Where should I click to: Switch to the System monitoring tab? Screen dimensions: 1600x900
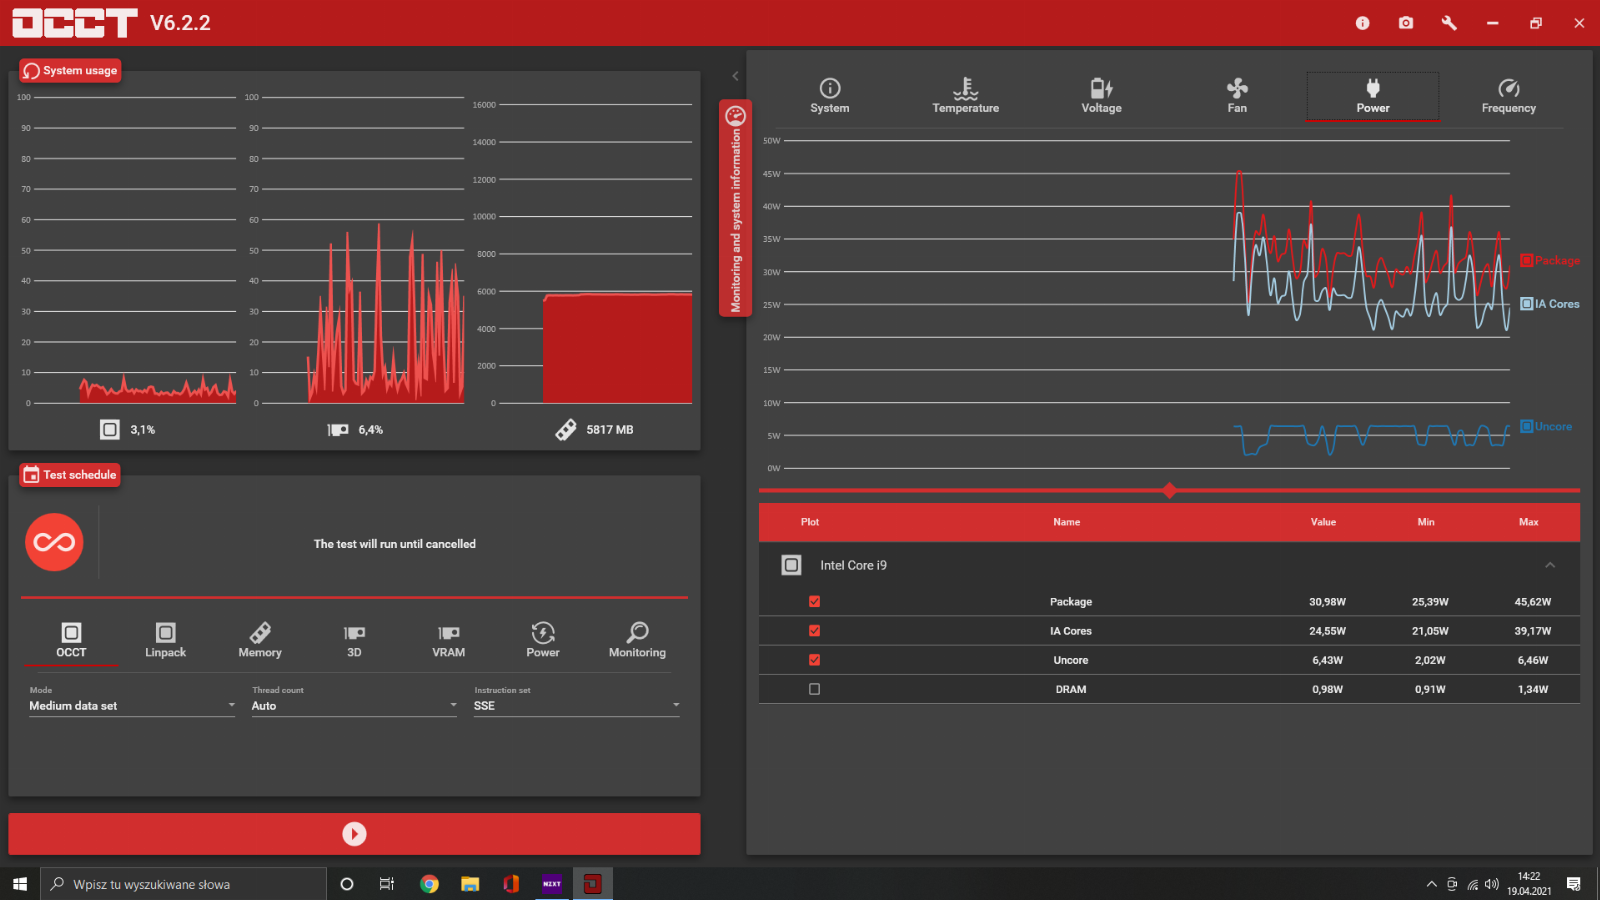(x=830, y=96)
